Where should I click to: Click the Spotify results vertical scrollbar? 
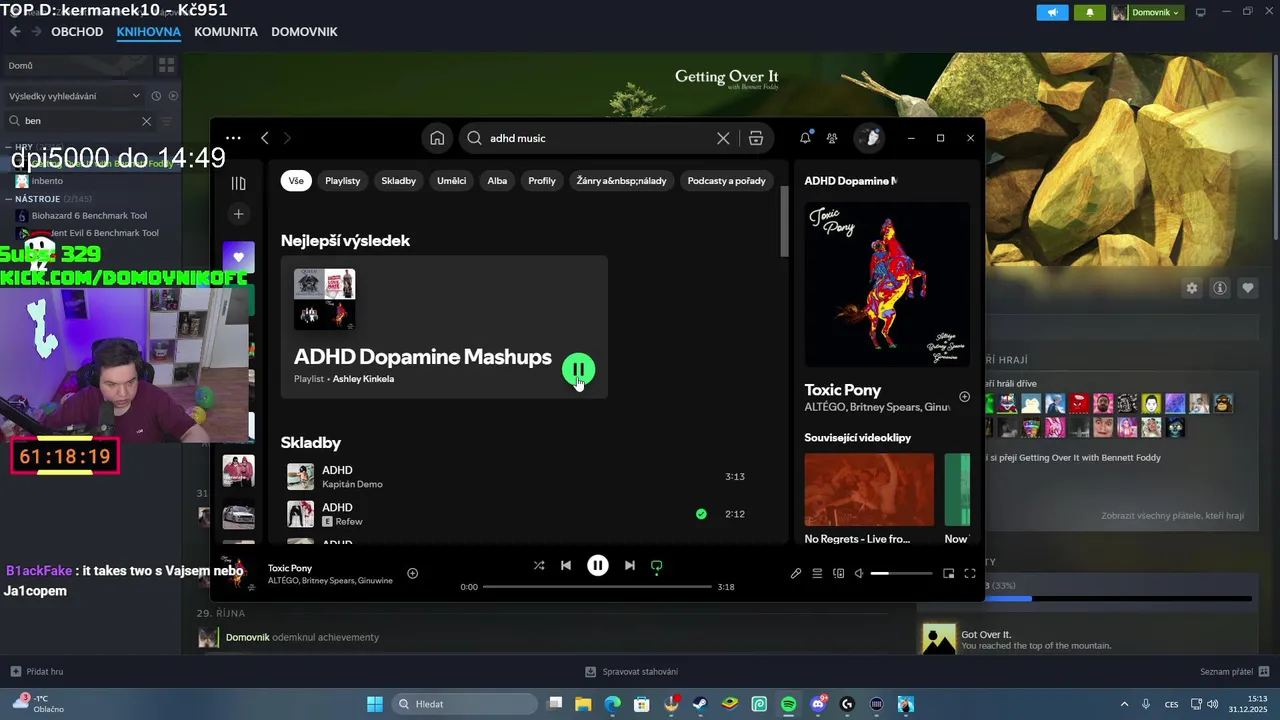coord(784,220)
